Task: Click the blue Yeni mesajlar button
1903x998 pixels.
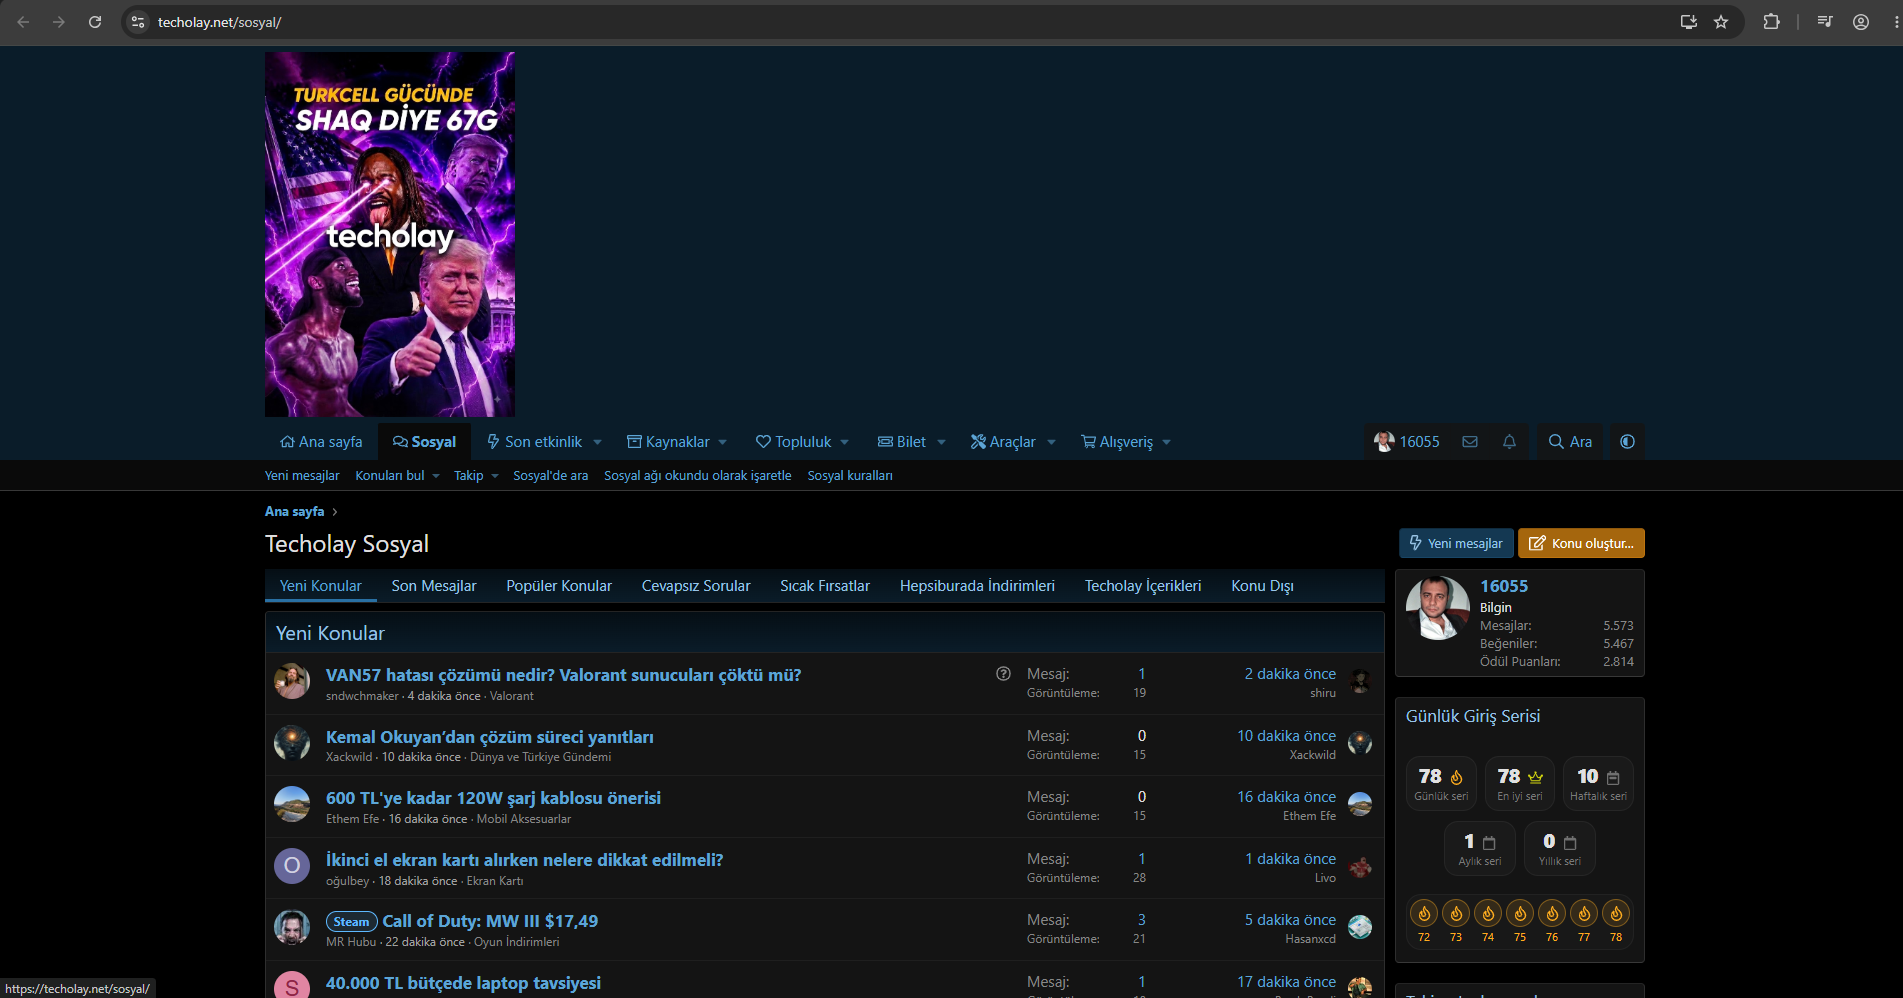Action: pos(1456,543)
